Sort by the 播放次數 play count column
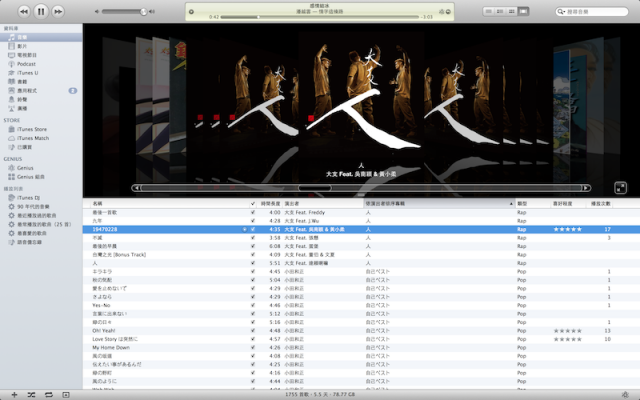 pyautogui.click(x=599, y=204)
